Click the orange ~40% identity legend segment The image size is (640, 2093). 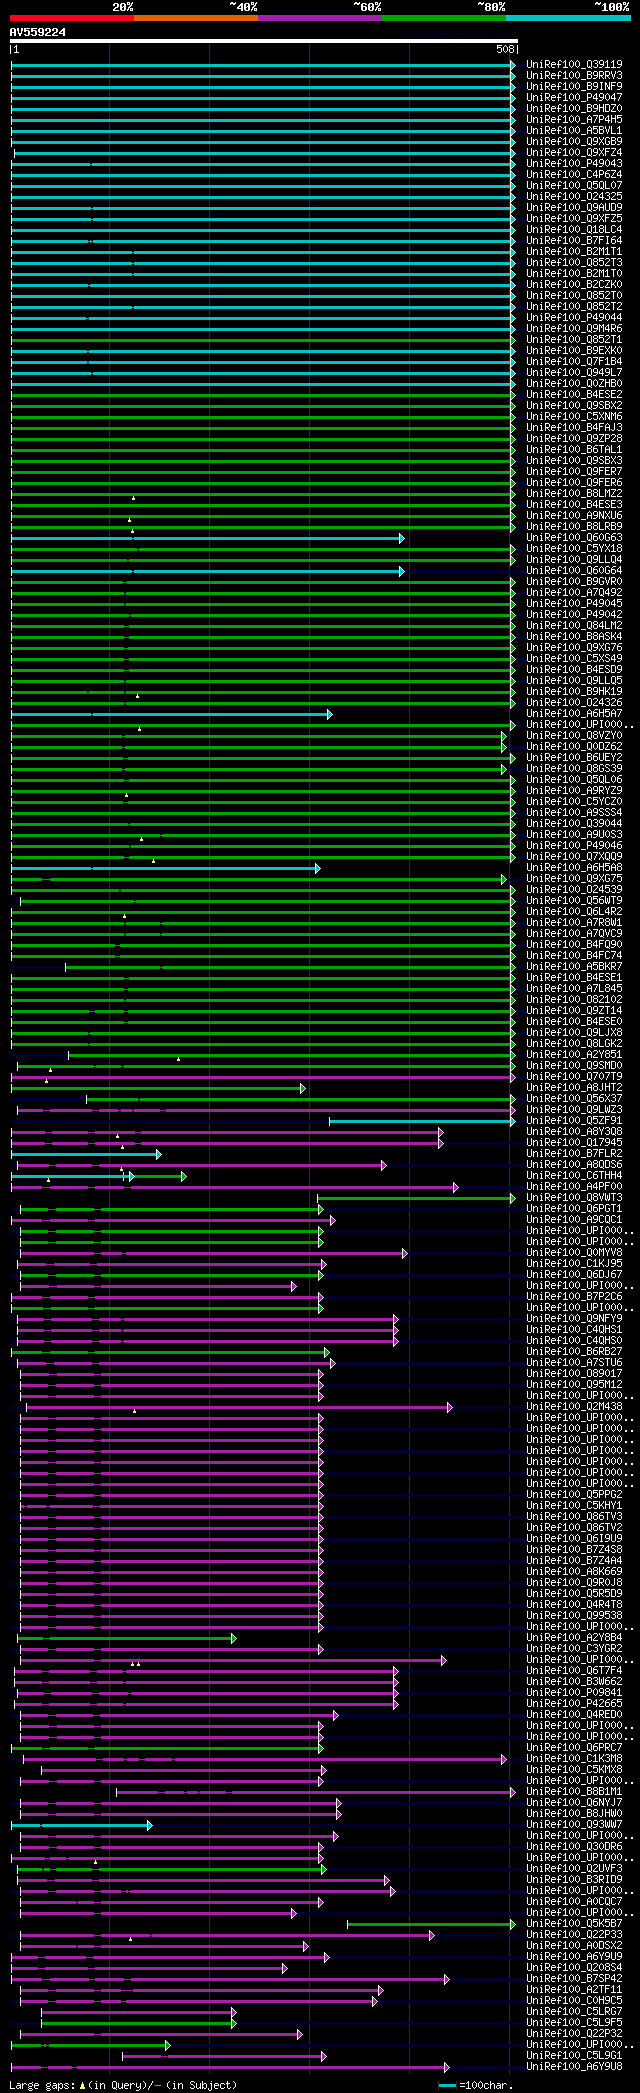click(196, 18)
